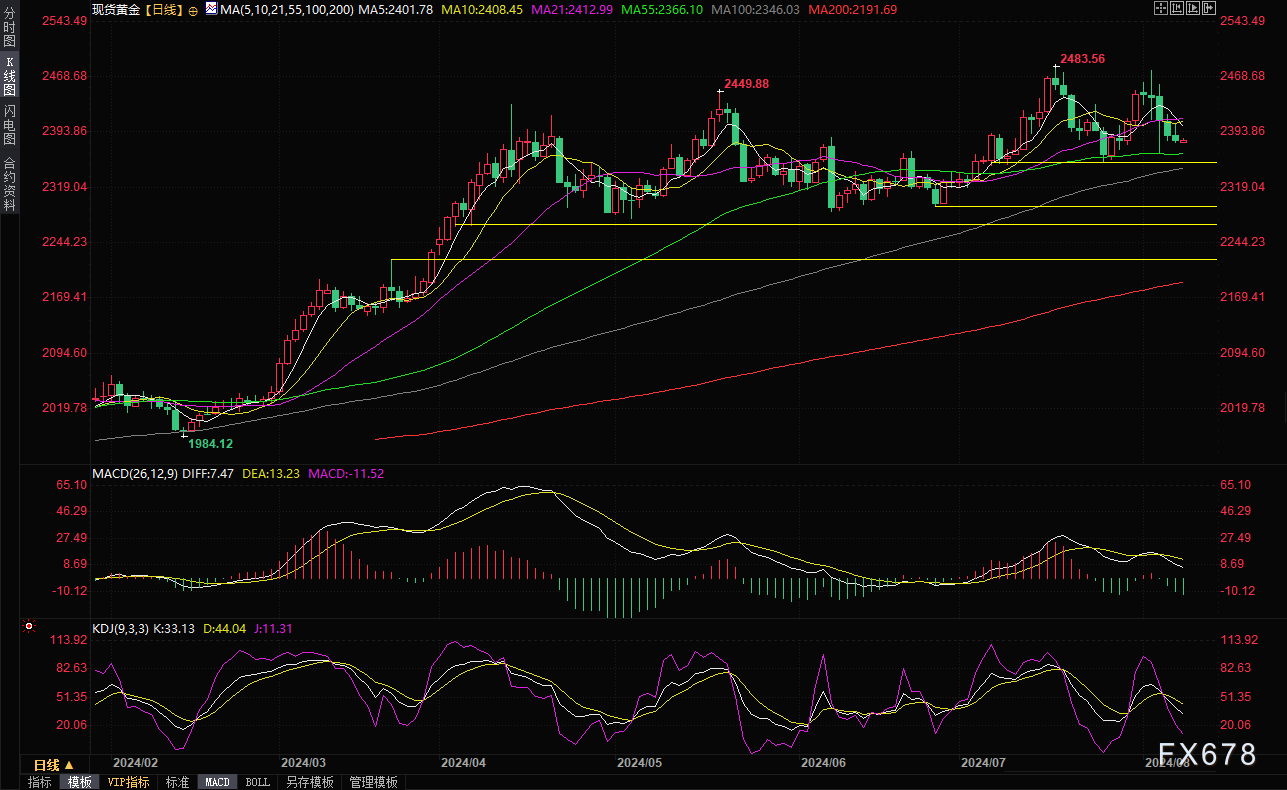Click the circled plus icon beside 日线
Viewport: 1287px width, 790px height.
pyautogui.click(x=192, y=9)
